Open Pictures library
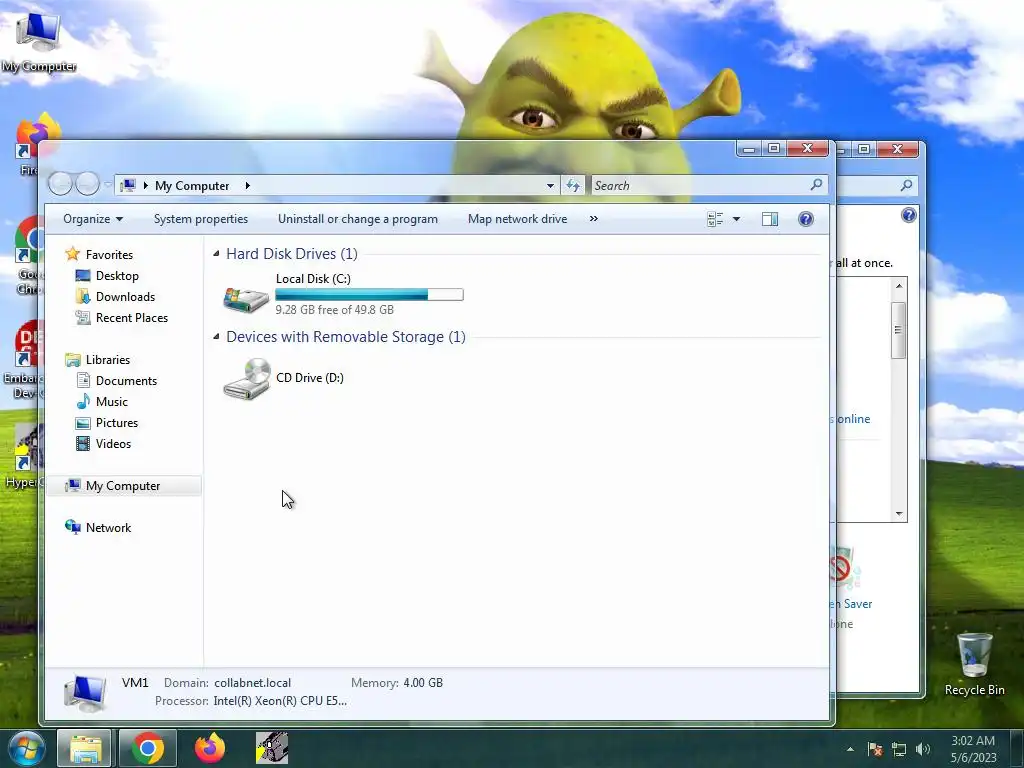Image resolution: width=1024 pixels, height=768 pixels. (117, 423)
